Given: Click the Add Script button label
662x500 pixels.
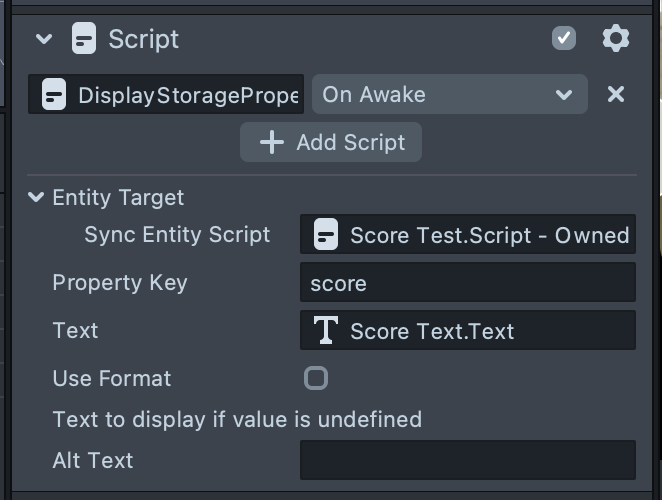Looking at the screenshot, I should coord(350,142).
